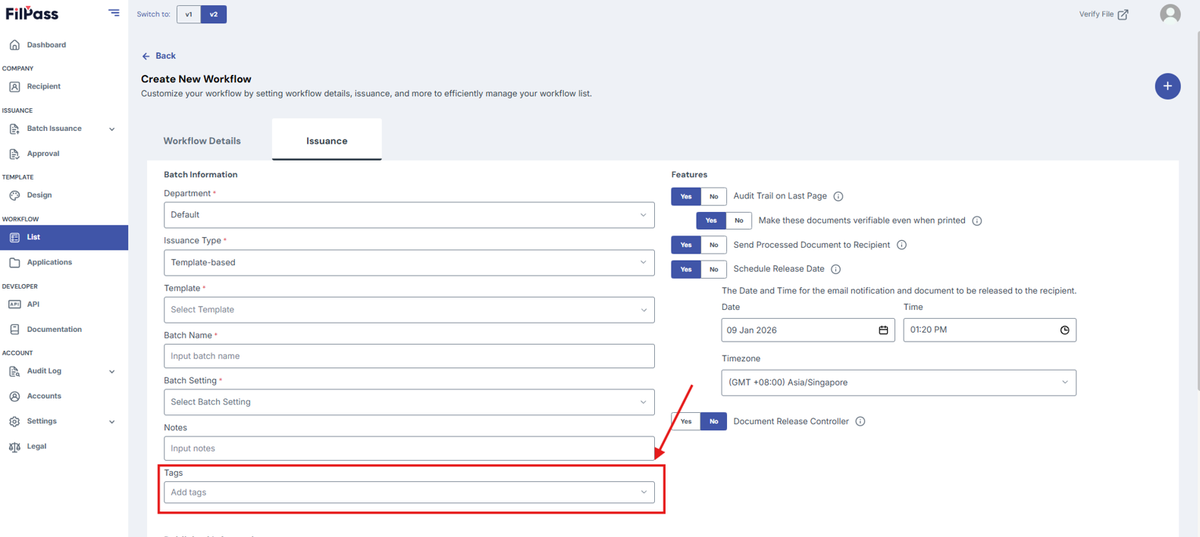Click the Approval document icon

[x=14, y=154]
